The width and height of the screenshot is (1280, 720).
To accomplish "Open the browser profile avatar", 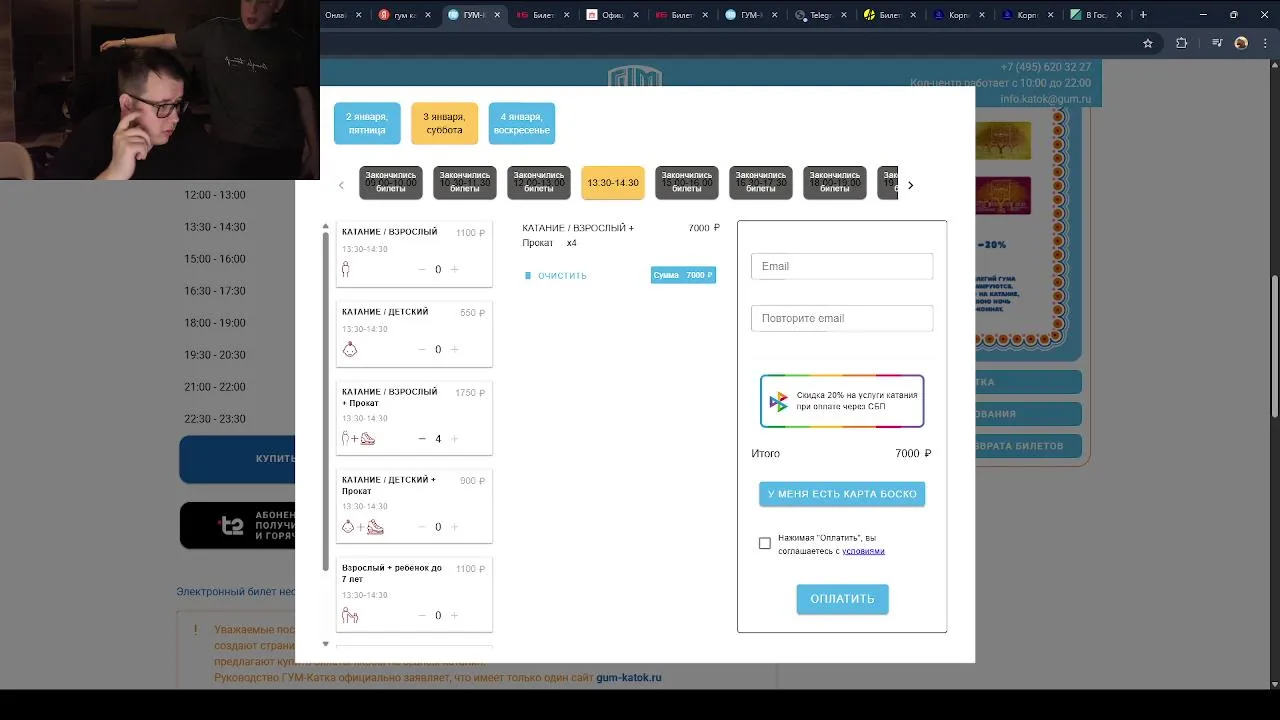I will click(x=1241, y=43).
